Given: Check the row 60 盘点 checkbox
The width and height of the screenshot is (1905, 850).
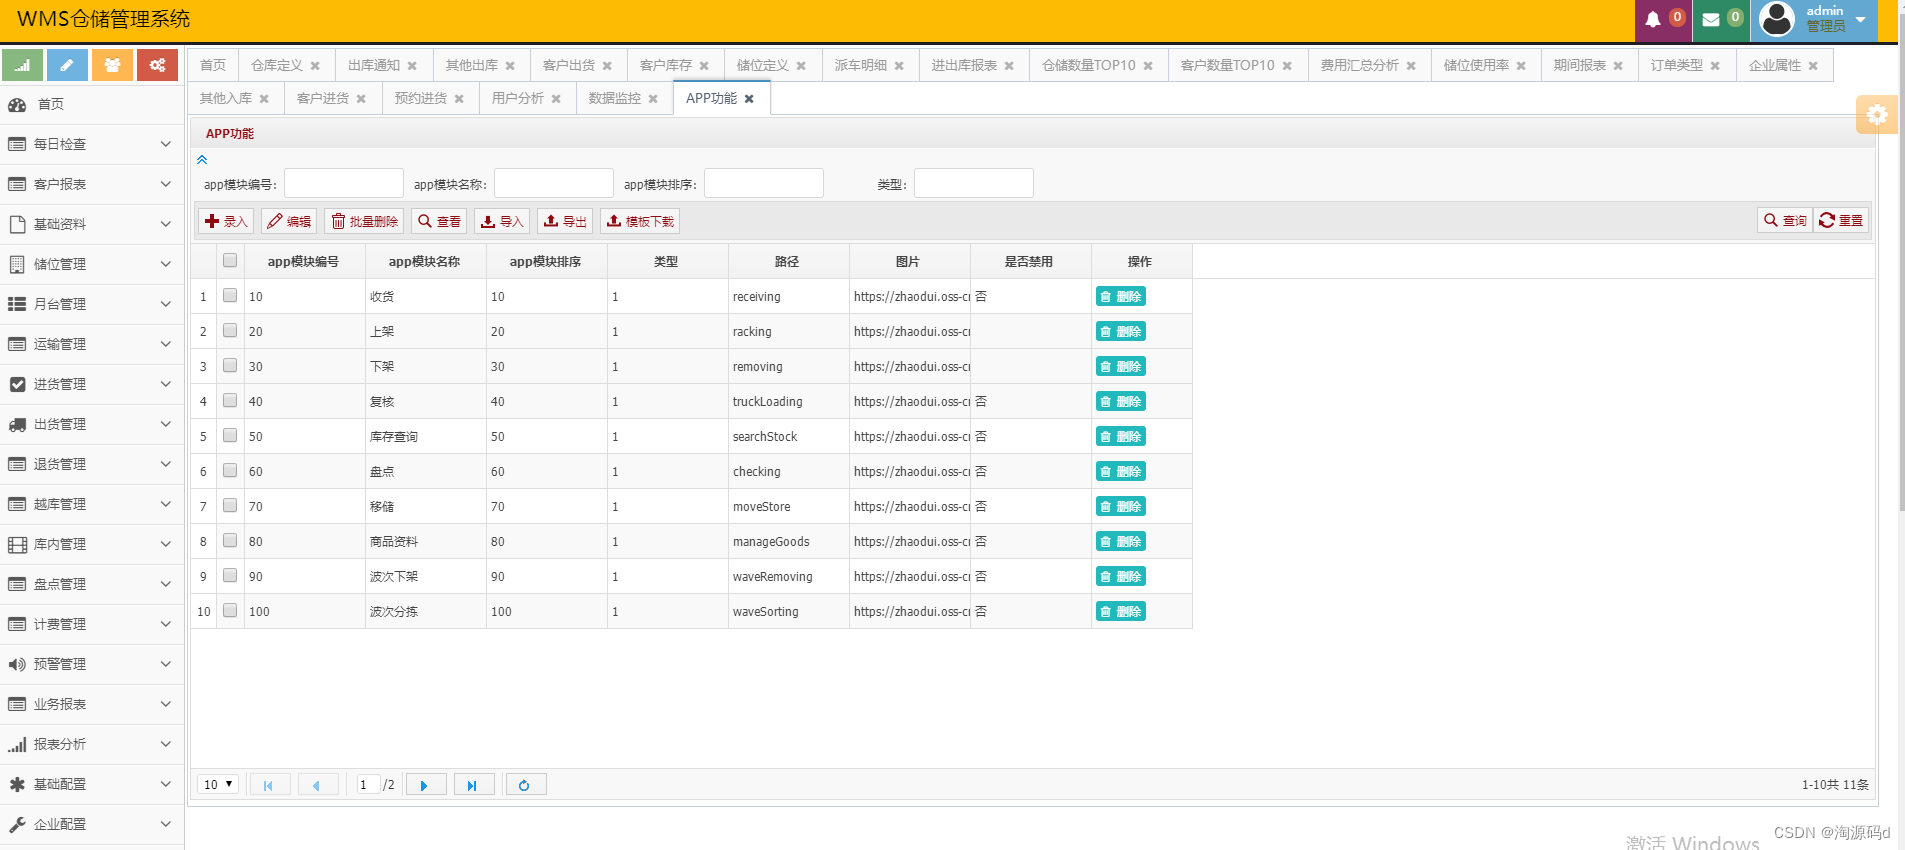Looking at the screenshot, I should 230,471.
